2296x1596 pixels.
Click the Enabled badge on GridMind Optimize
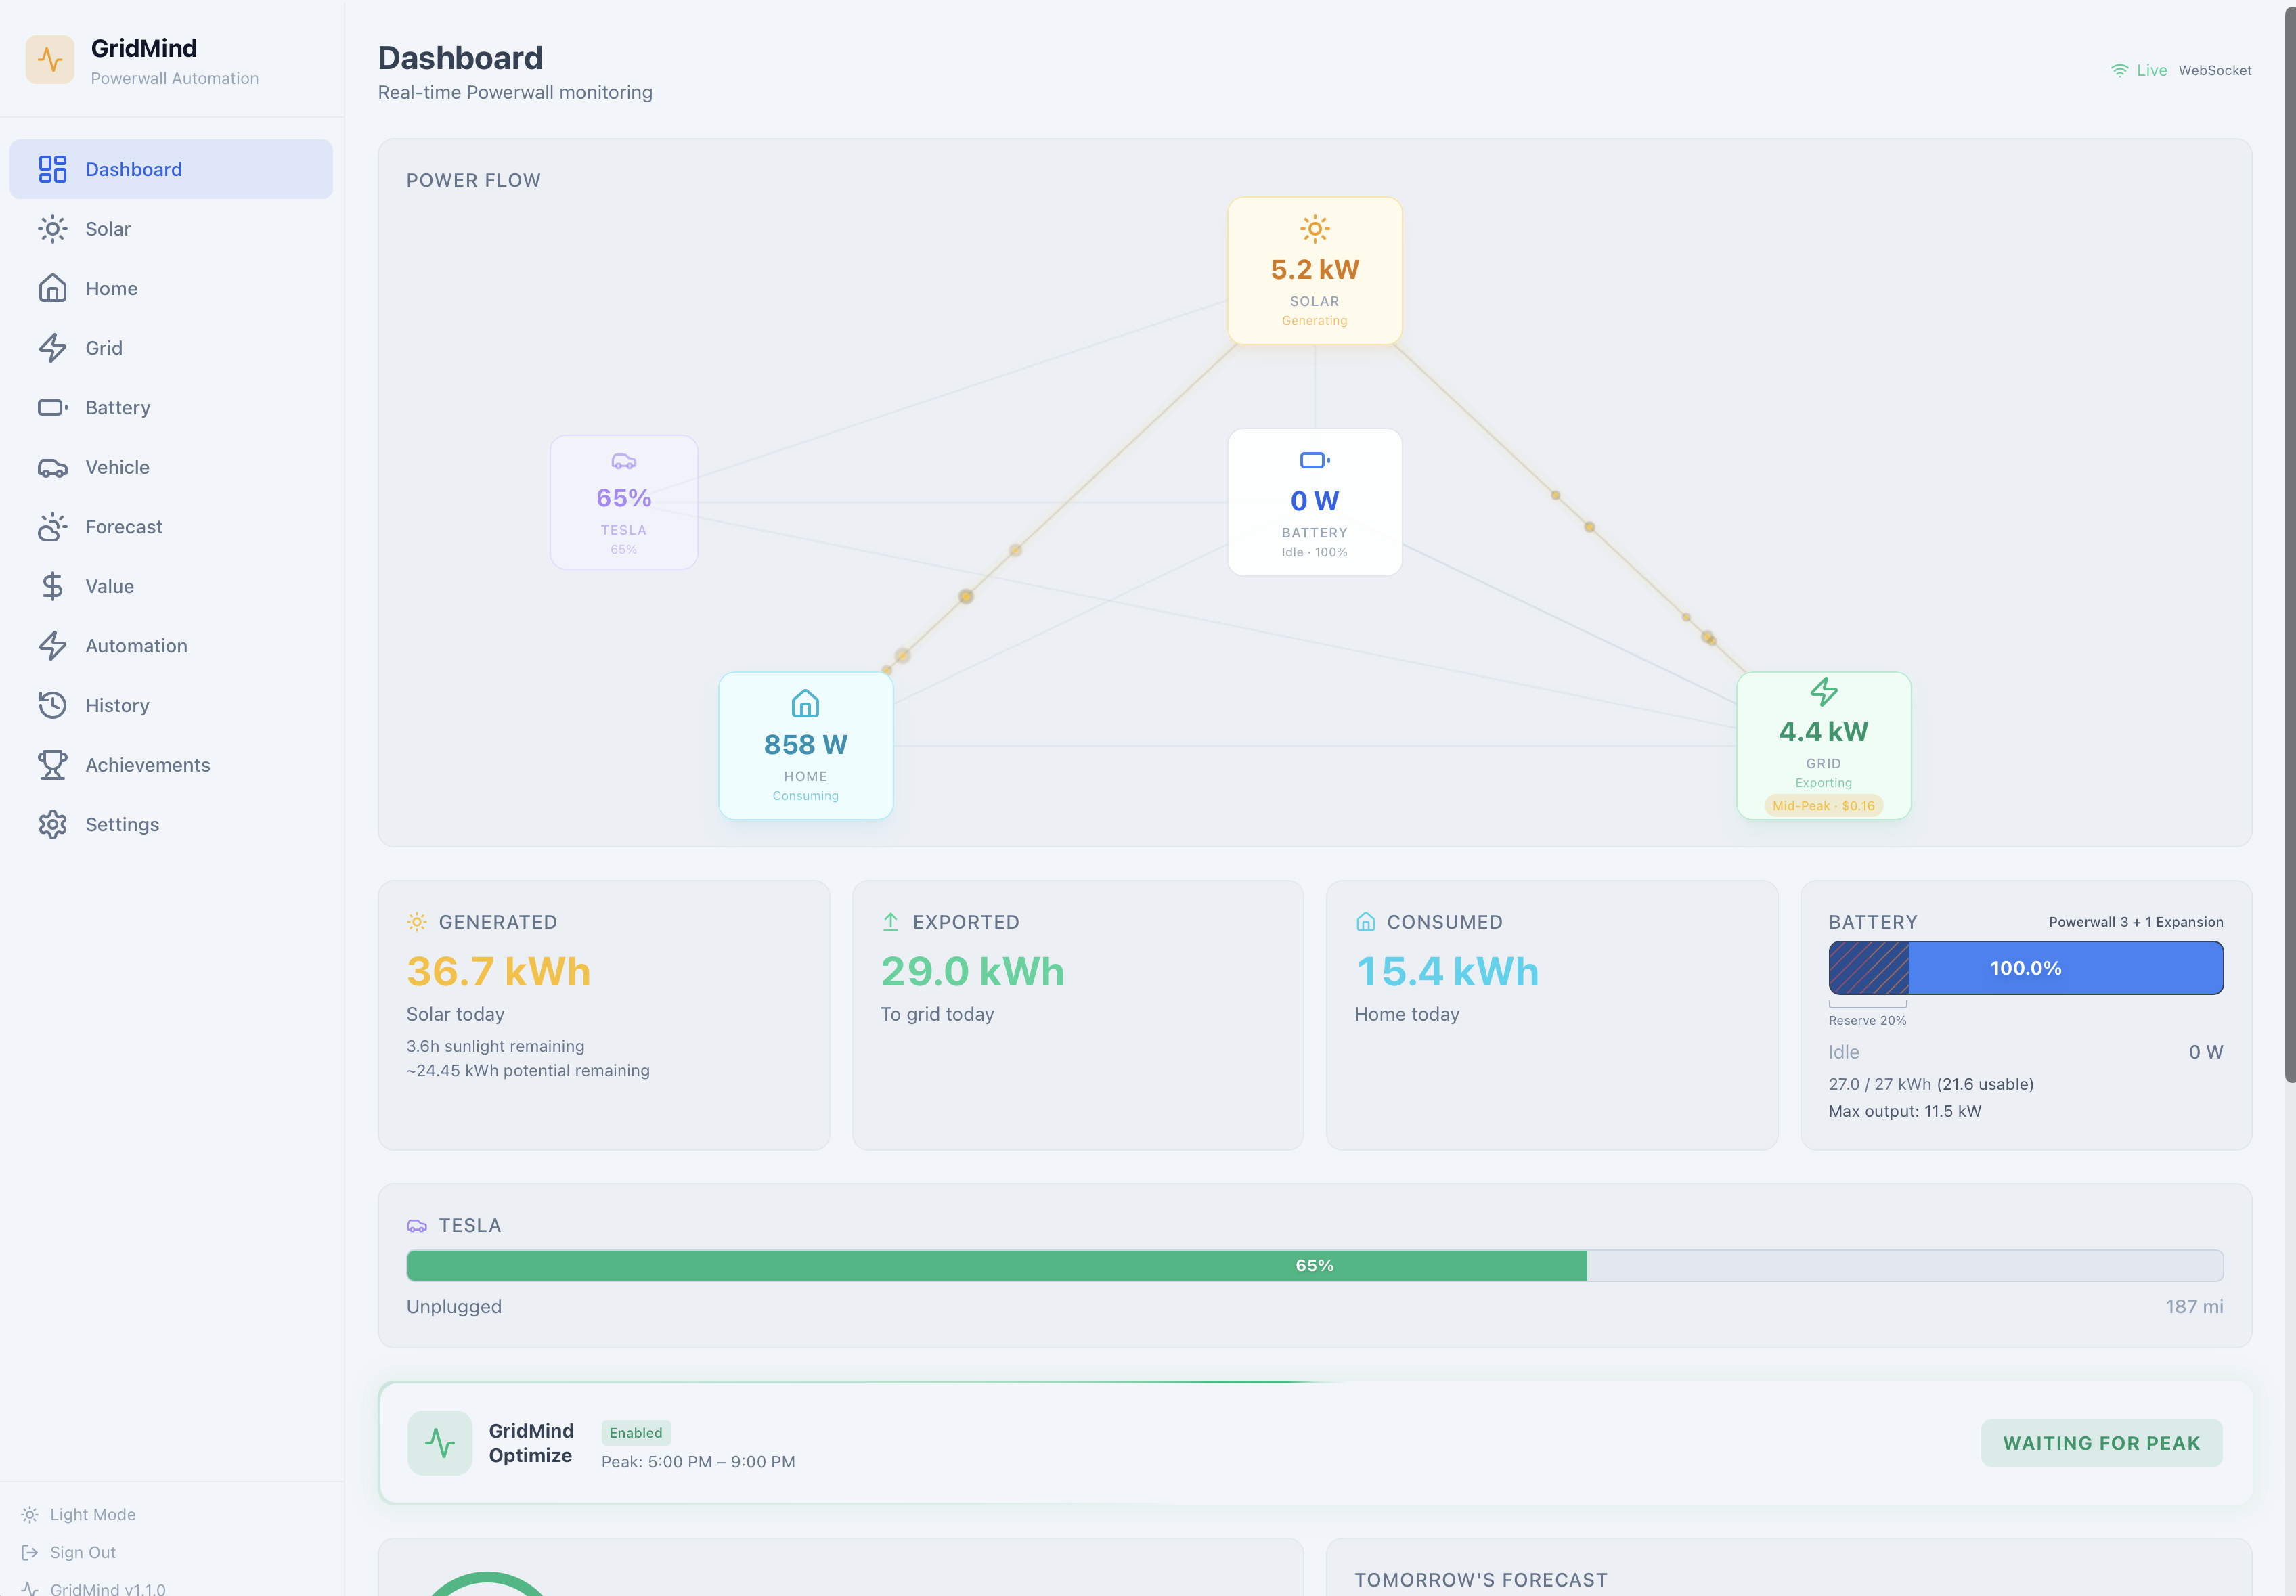[636, 1432]
